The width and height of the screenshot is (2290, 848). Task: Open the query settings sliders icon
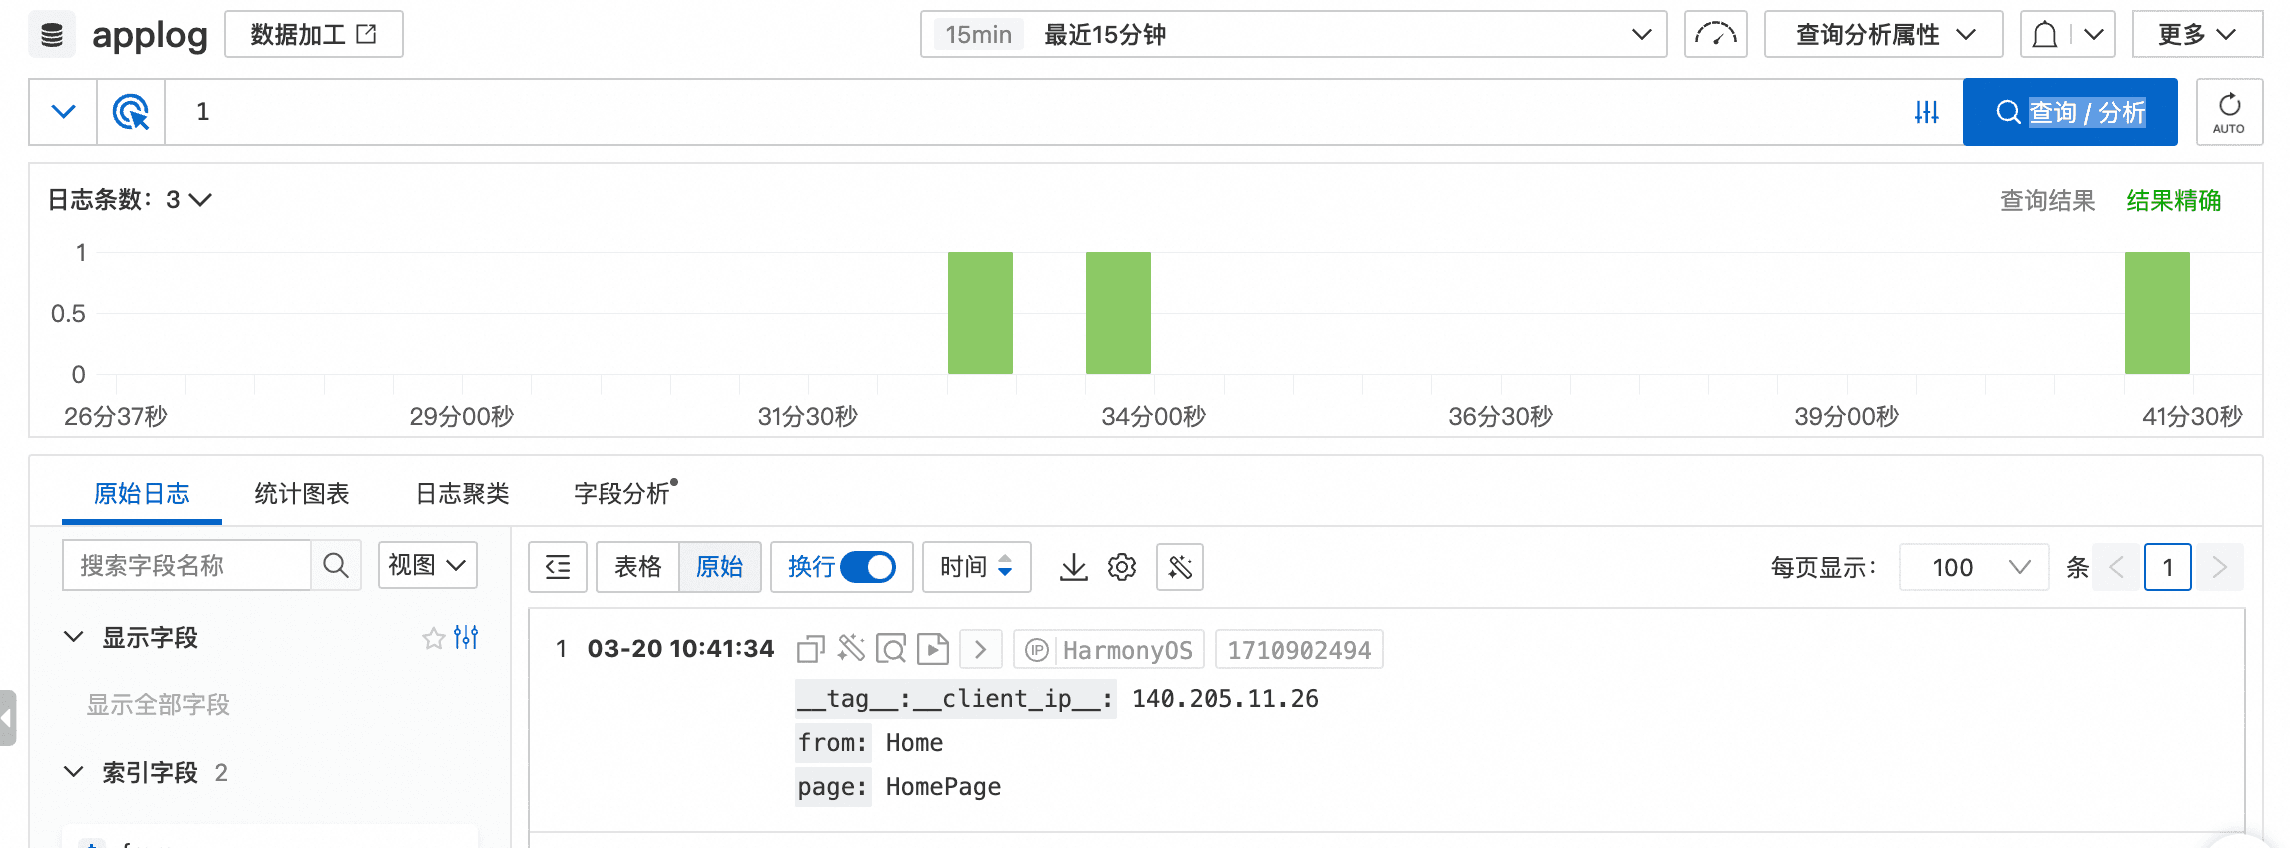tap(1926, 112)
